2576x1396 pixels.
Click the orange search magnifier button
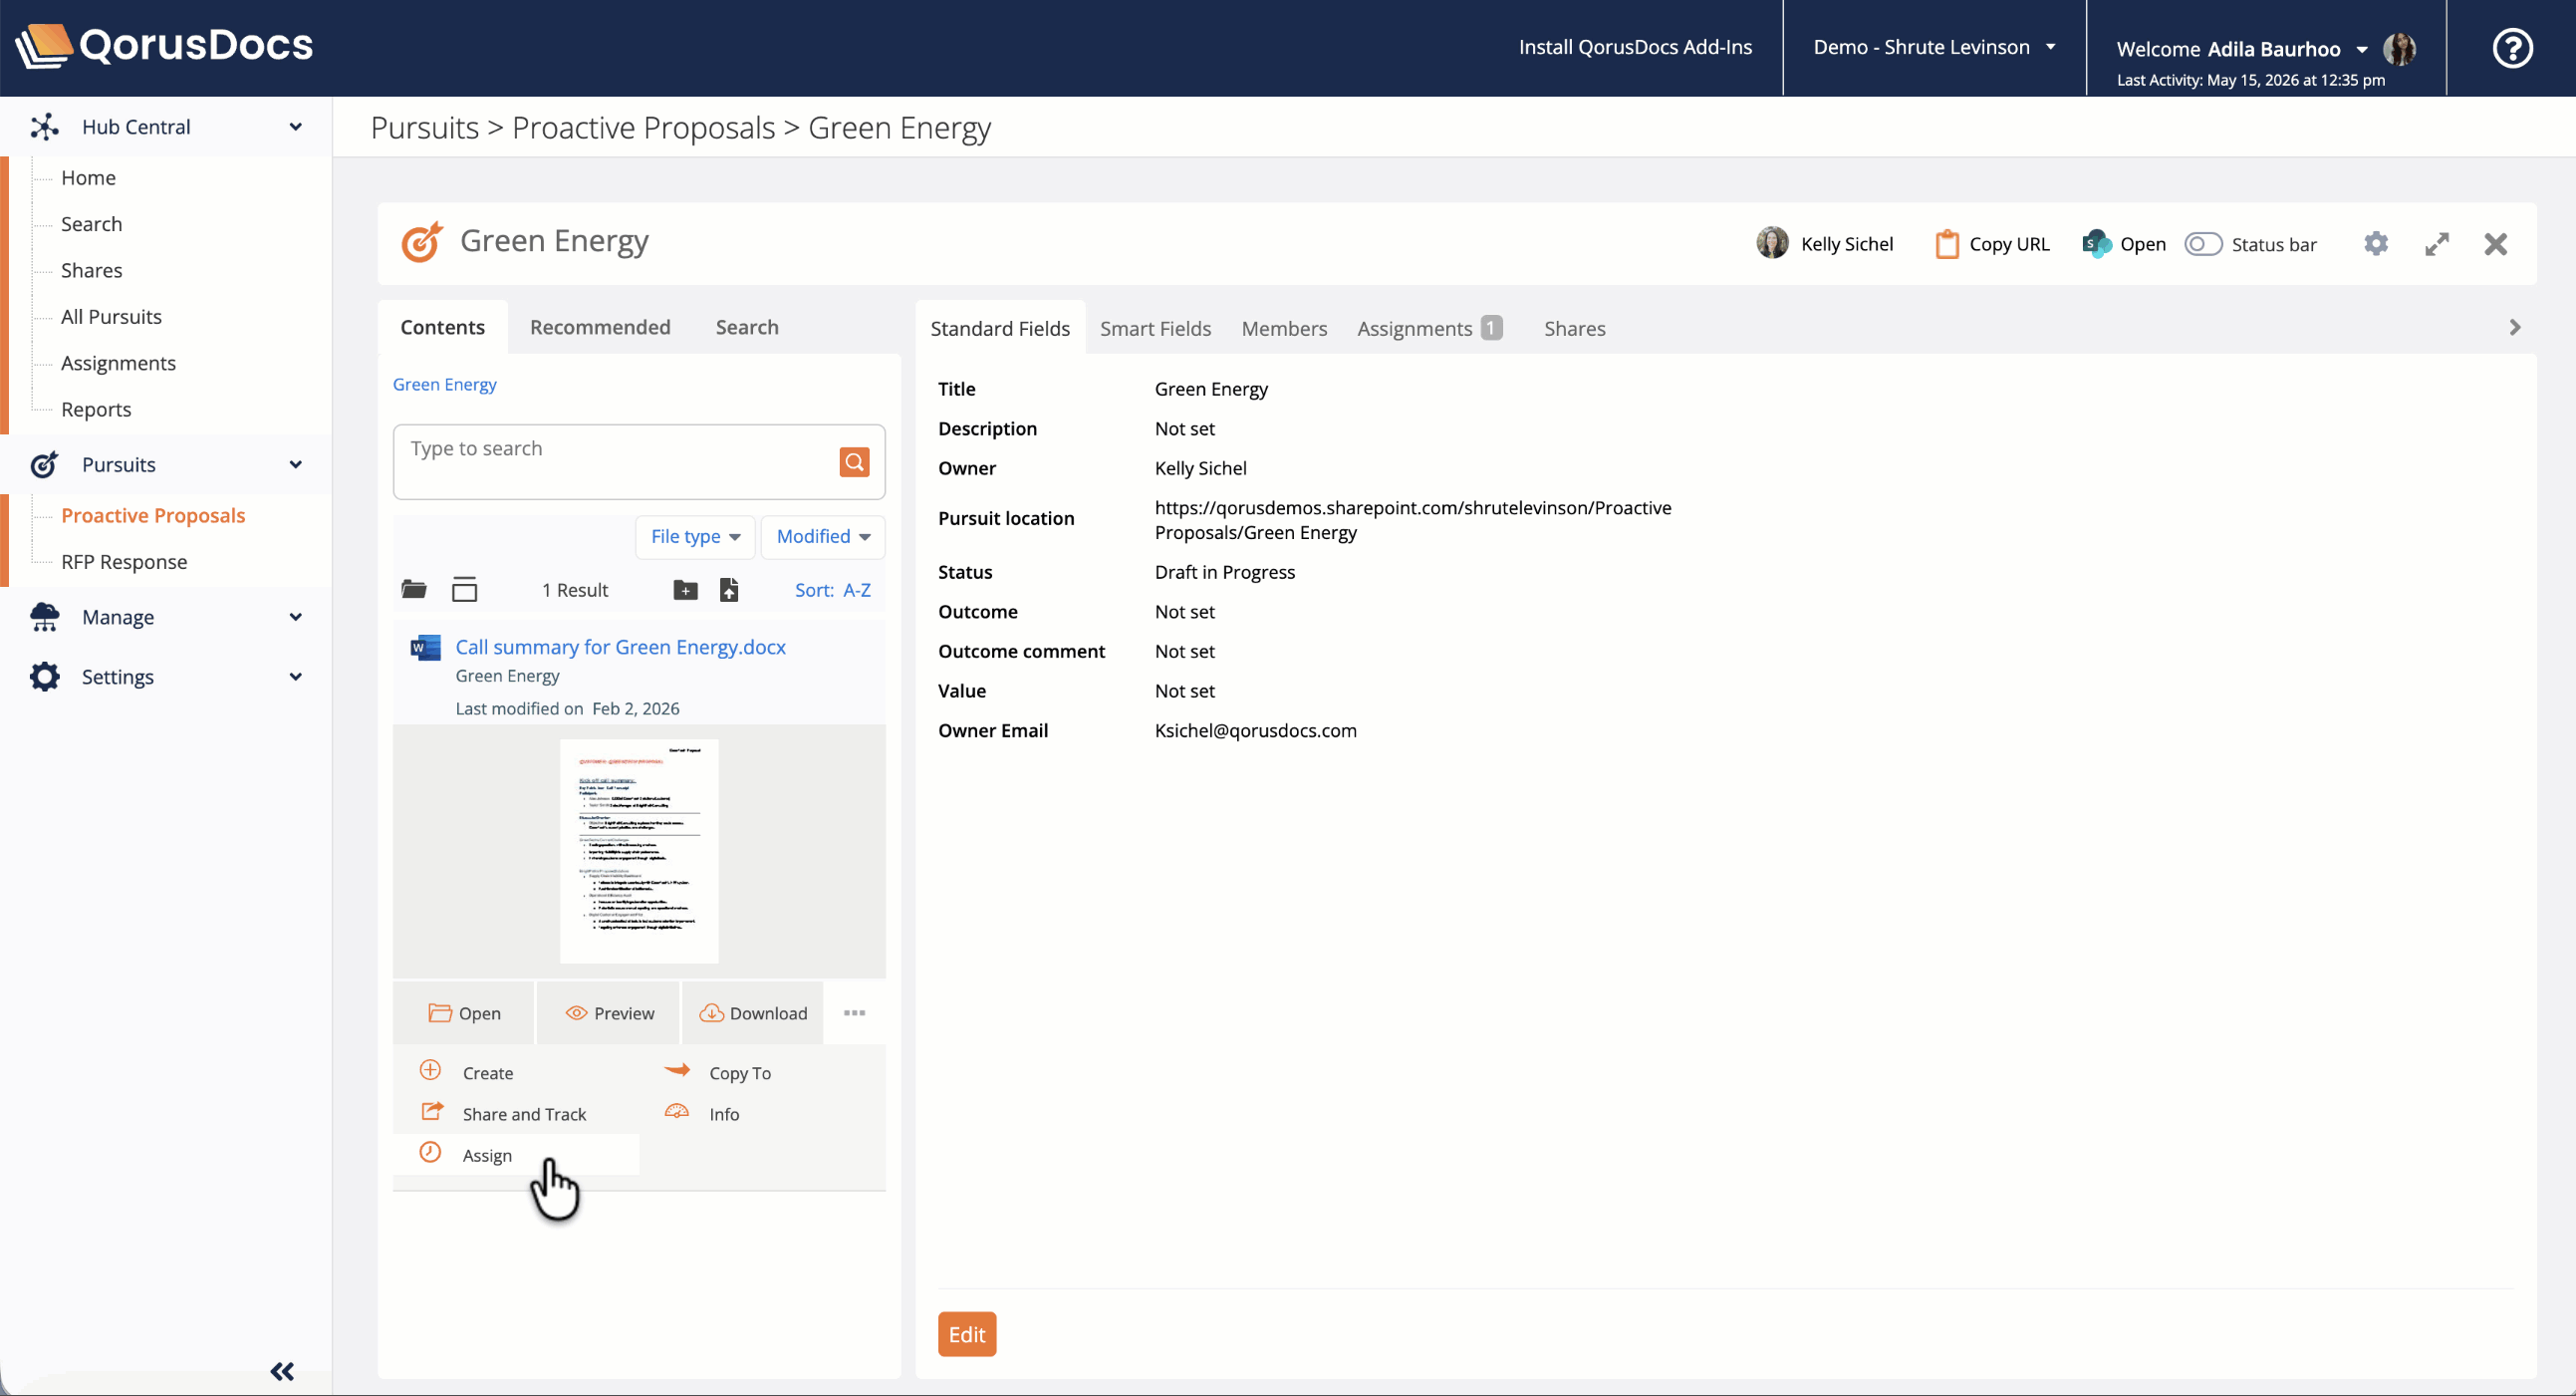pos(854,462)
